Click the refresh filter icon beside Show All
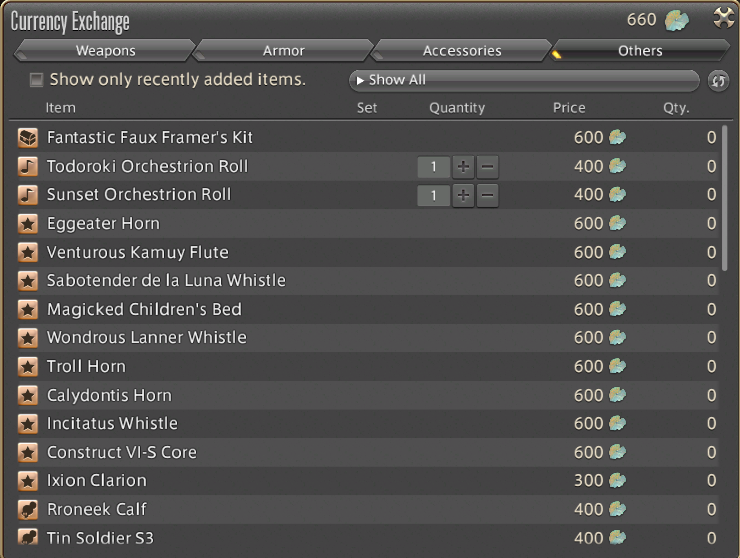 pos(718,81)
